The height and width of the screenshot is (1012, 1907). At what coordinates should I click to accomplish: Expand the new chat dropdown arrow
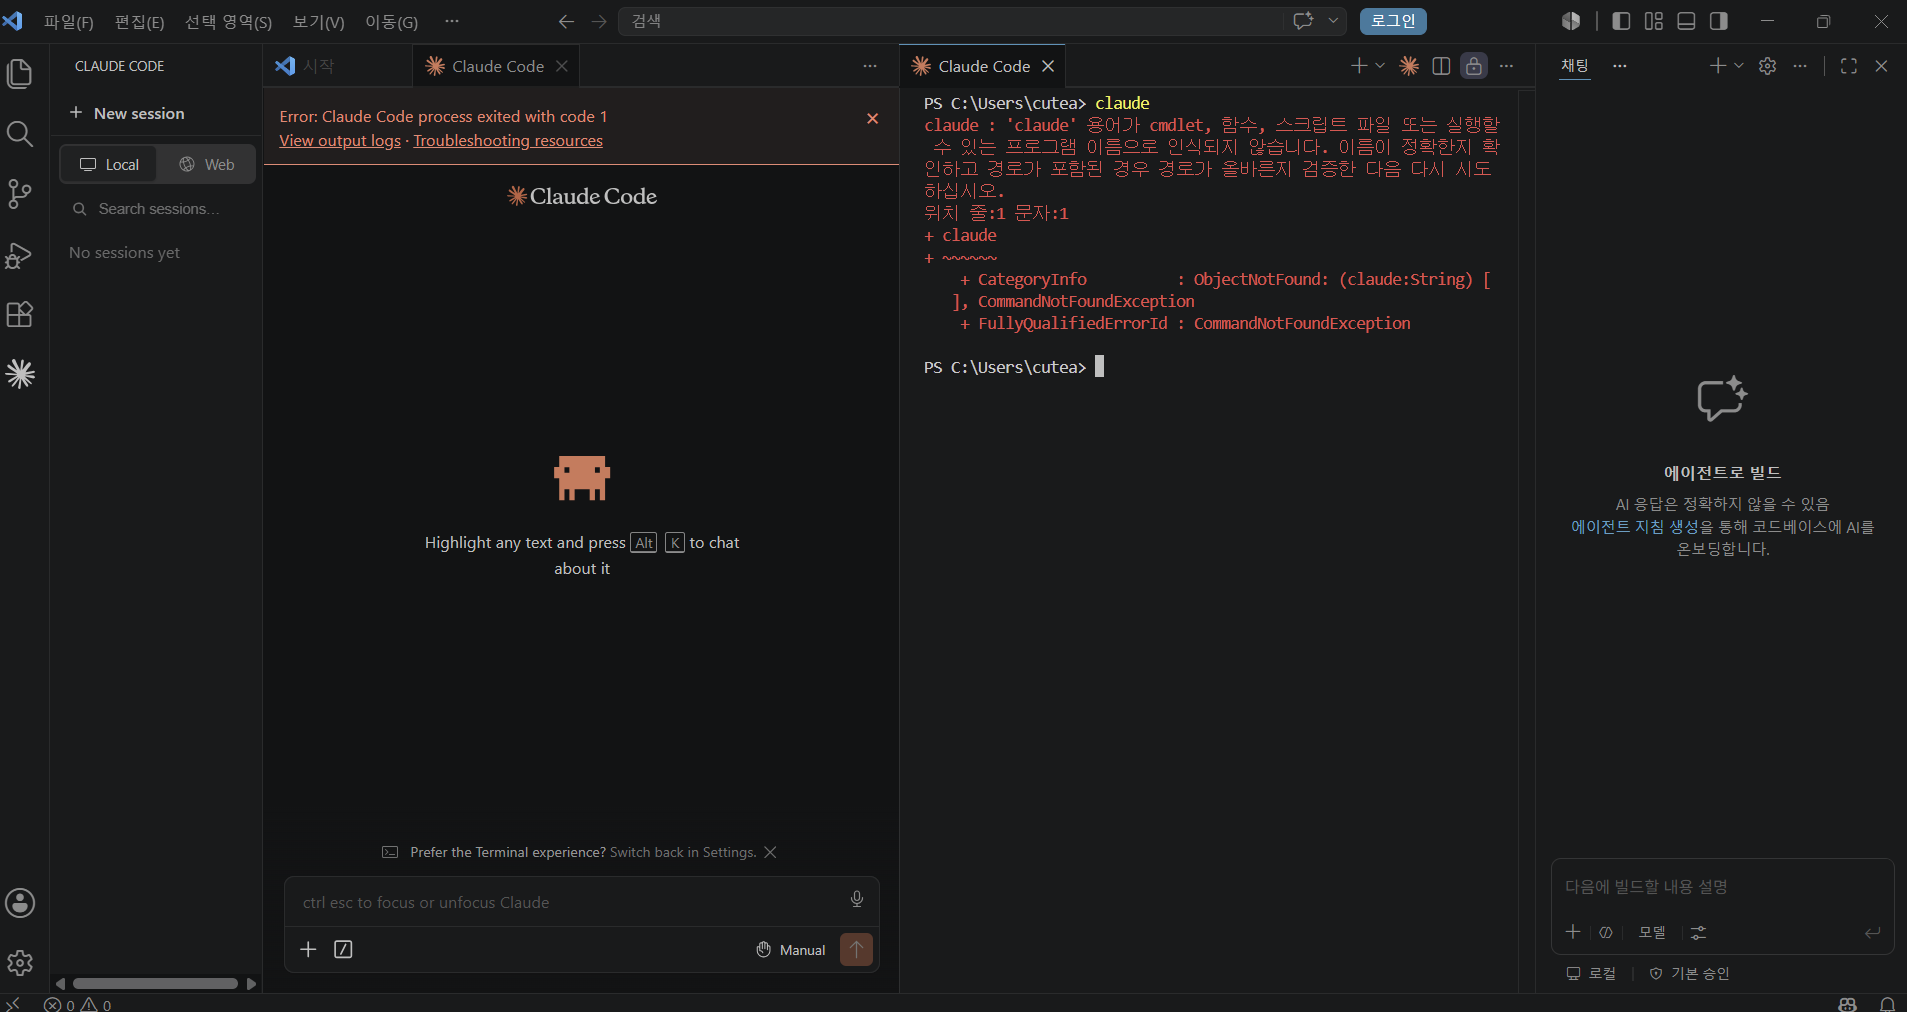1739,66
